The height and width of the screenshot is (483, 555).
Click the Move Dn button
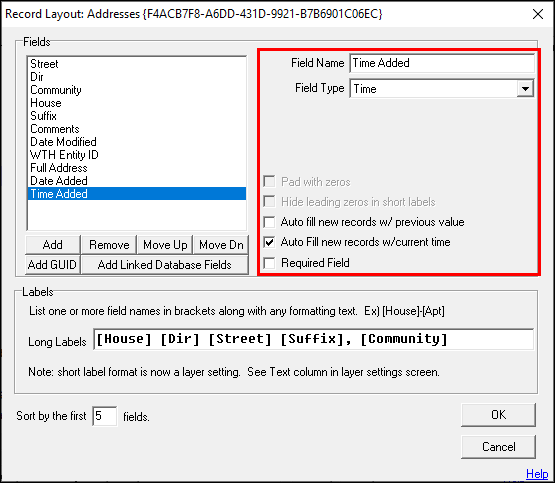click(221, 245)
